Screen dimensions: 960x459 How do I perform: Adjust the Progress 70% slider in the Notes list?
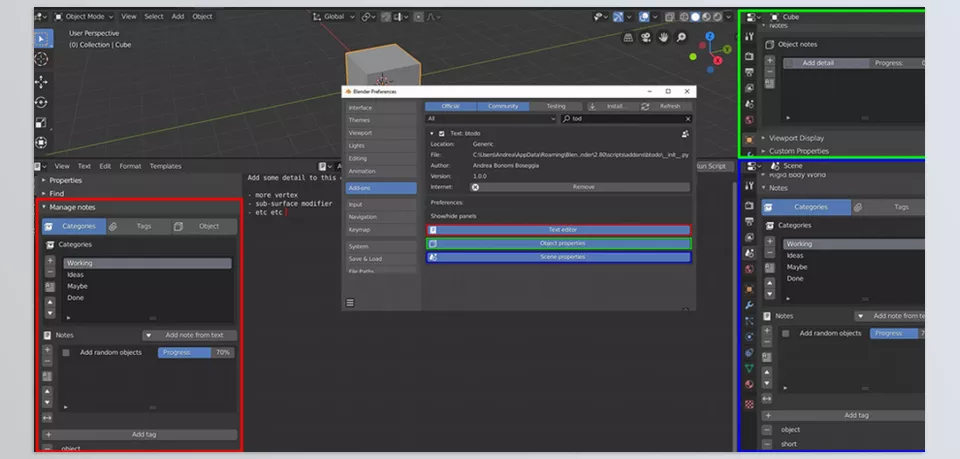pos(196,353)
